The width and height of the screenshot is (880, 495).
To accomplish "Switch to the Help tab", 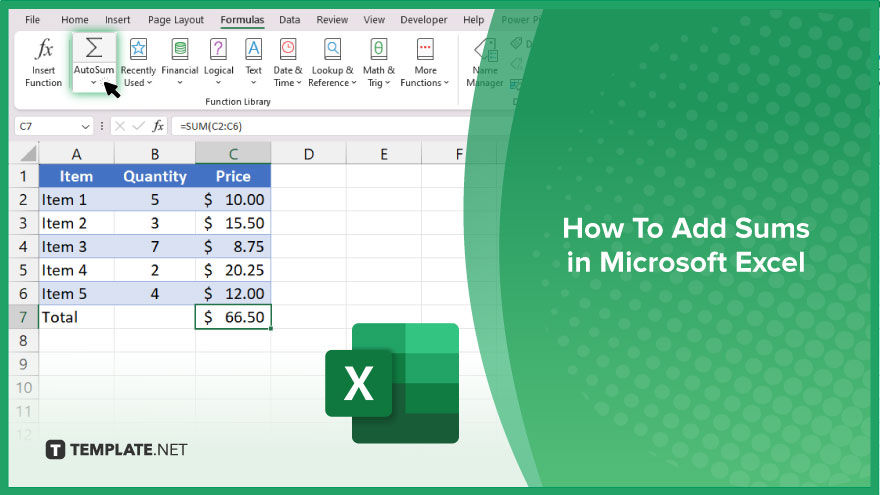I will (473, 20).
